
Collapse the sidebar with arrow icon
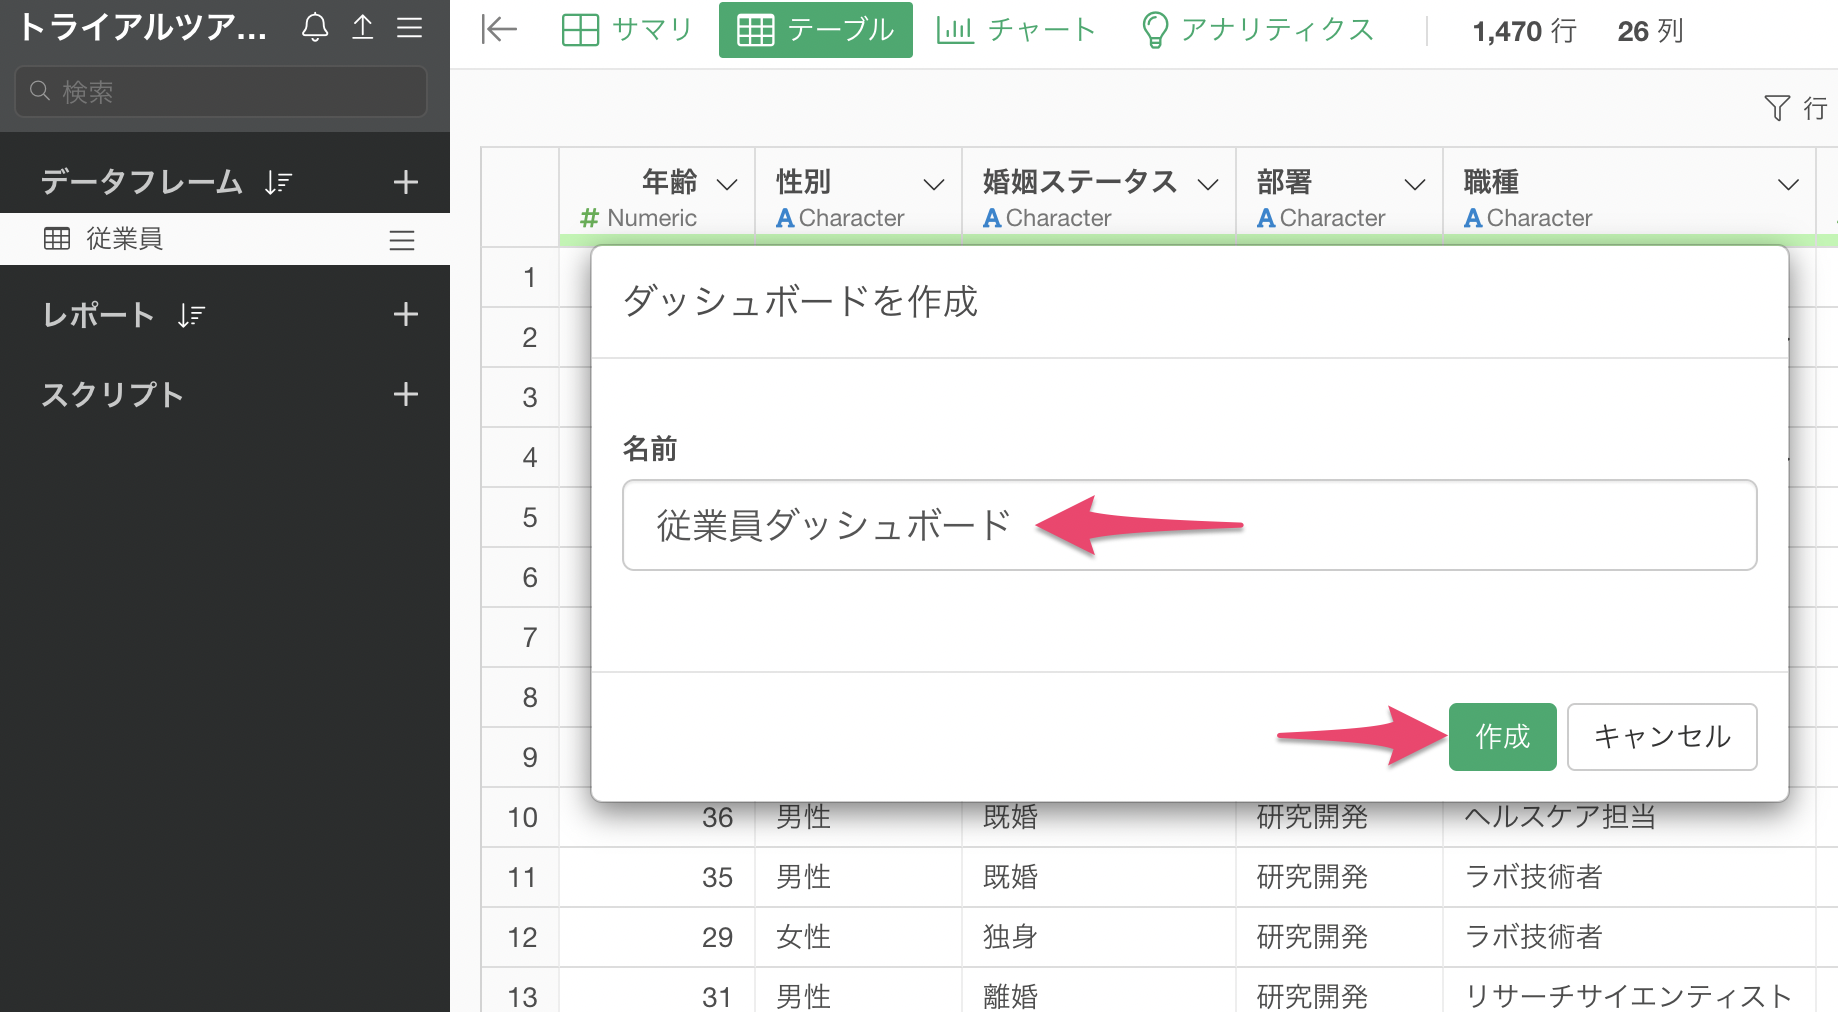(498, 30)
